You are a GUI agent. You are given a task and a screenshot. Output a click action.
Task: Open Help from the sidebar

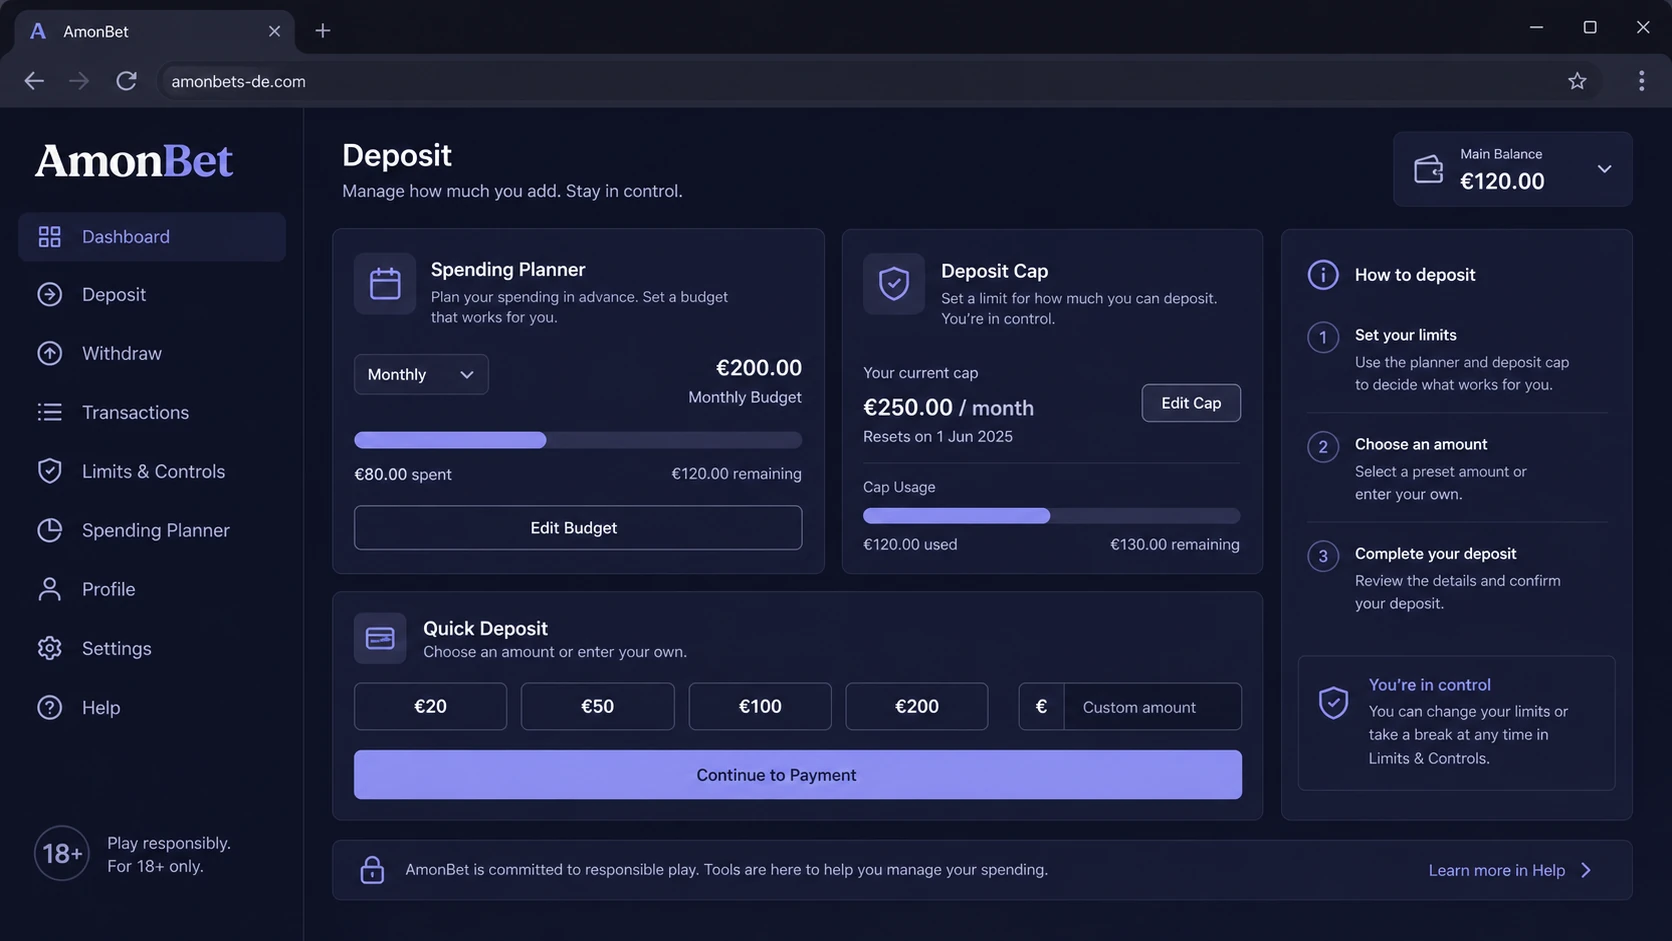152,707
